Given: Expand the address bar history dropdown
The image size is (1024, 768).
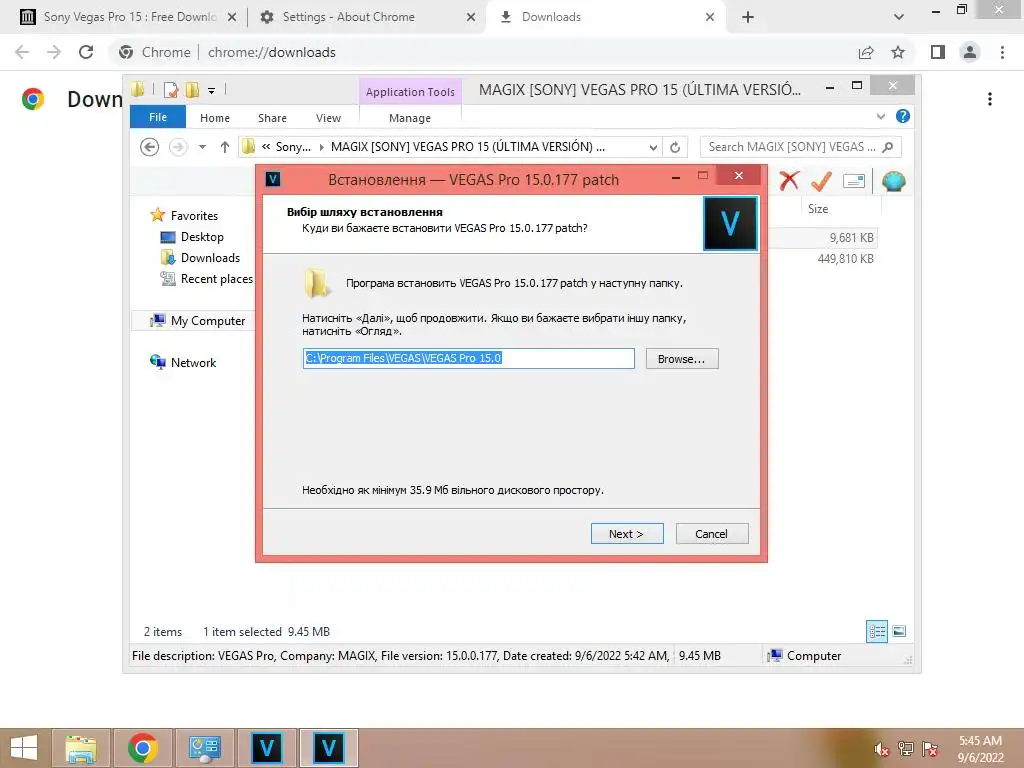Looking at the screenshot, I should pos(652,148).
